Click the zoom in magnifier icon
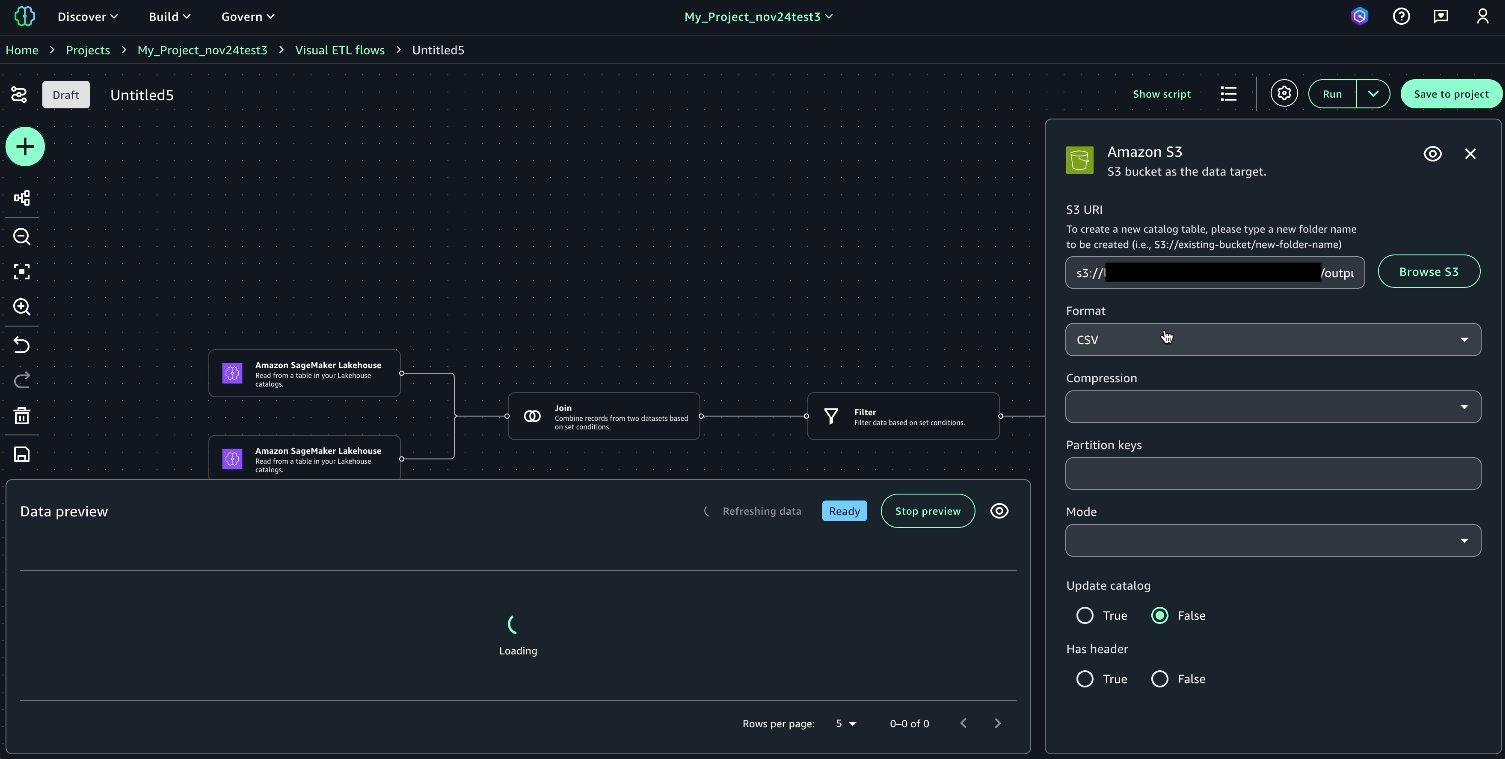This screenshot has width=1505, height=759. pyautogui.click(x=22, y=307)
